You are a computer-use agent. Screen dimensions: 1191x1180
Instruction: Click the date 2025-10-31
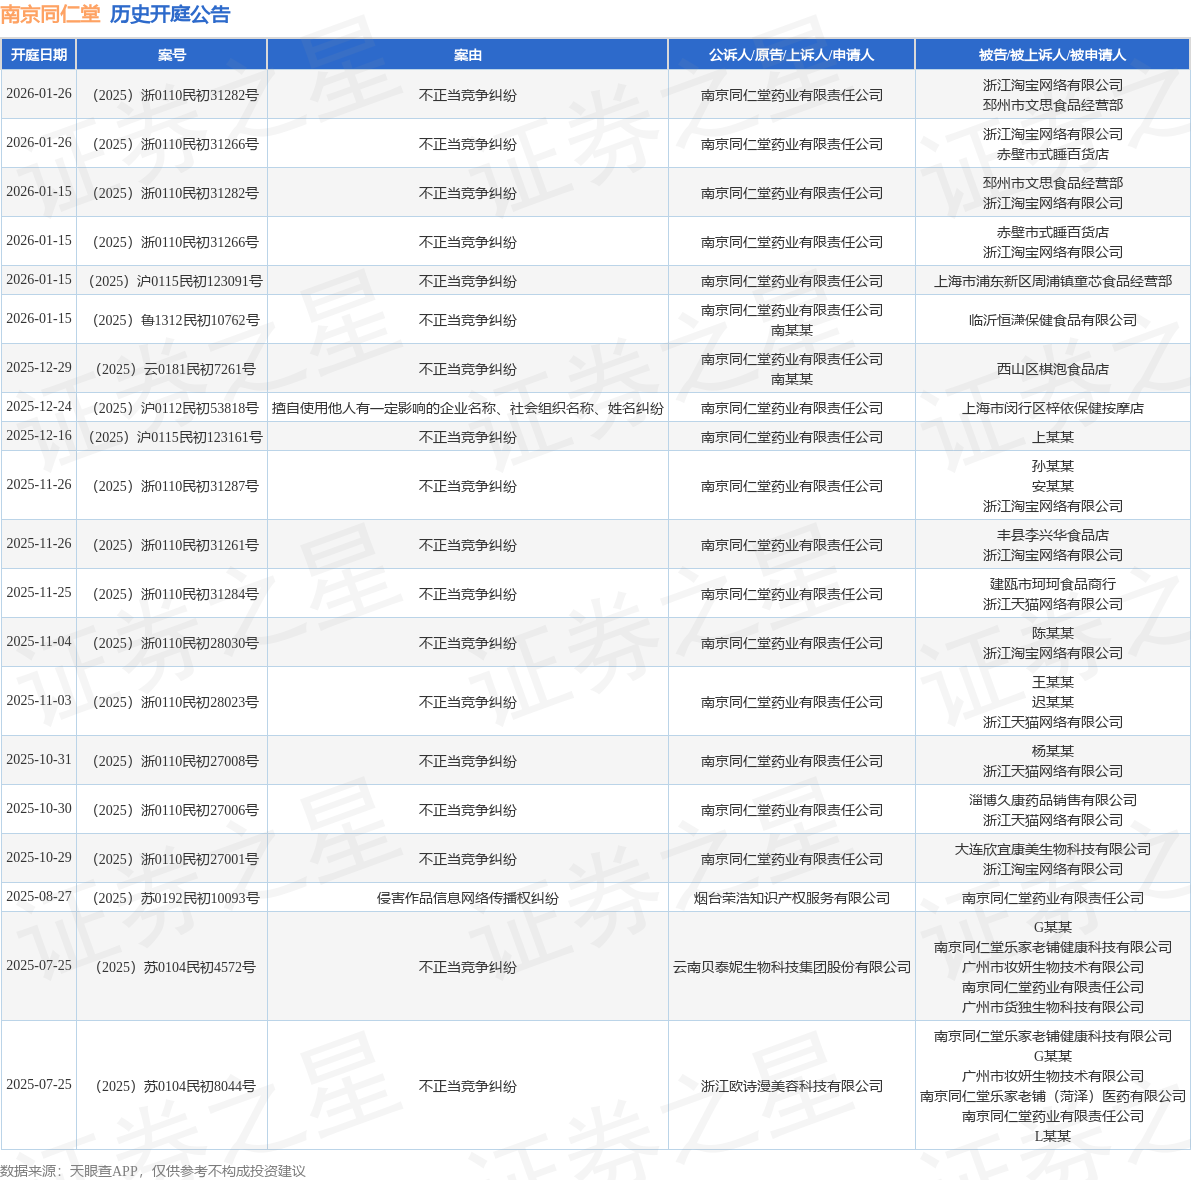click(39, 759)
